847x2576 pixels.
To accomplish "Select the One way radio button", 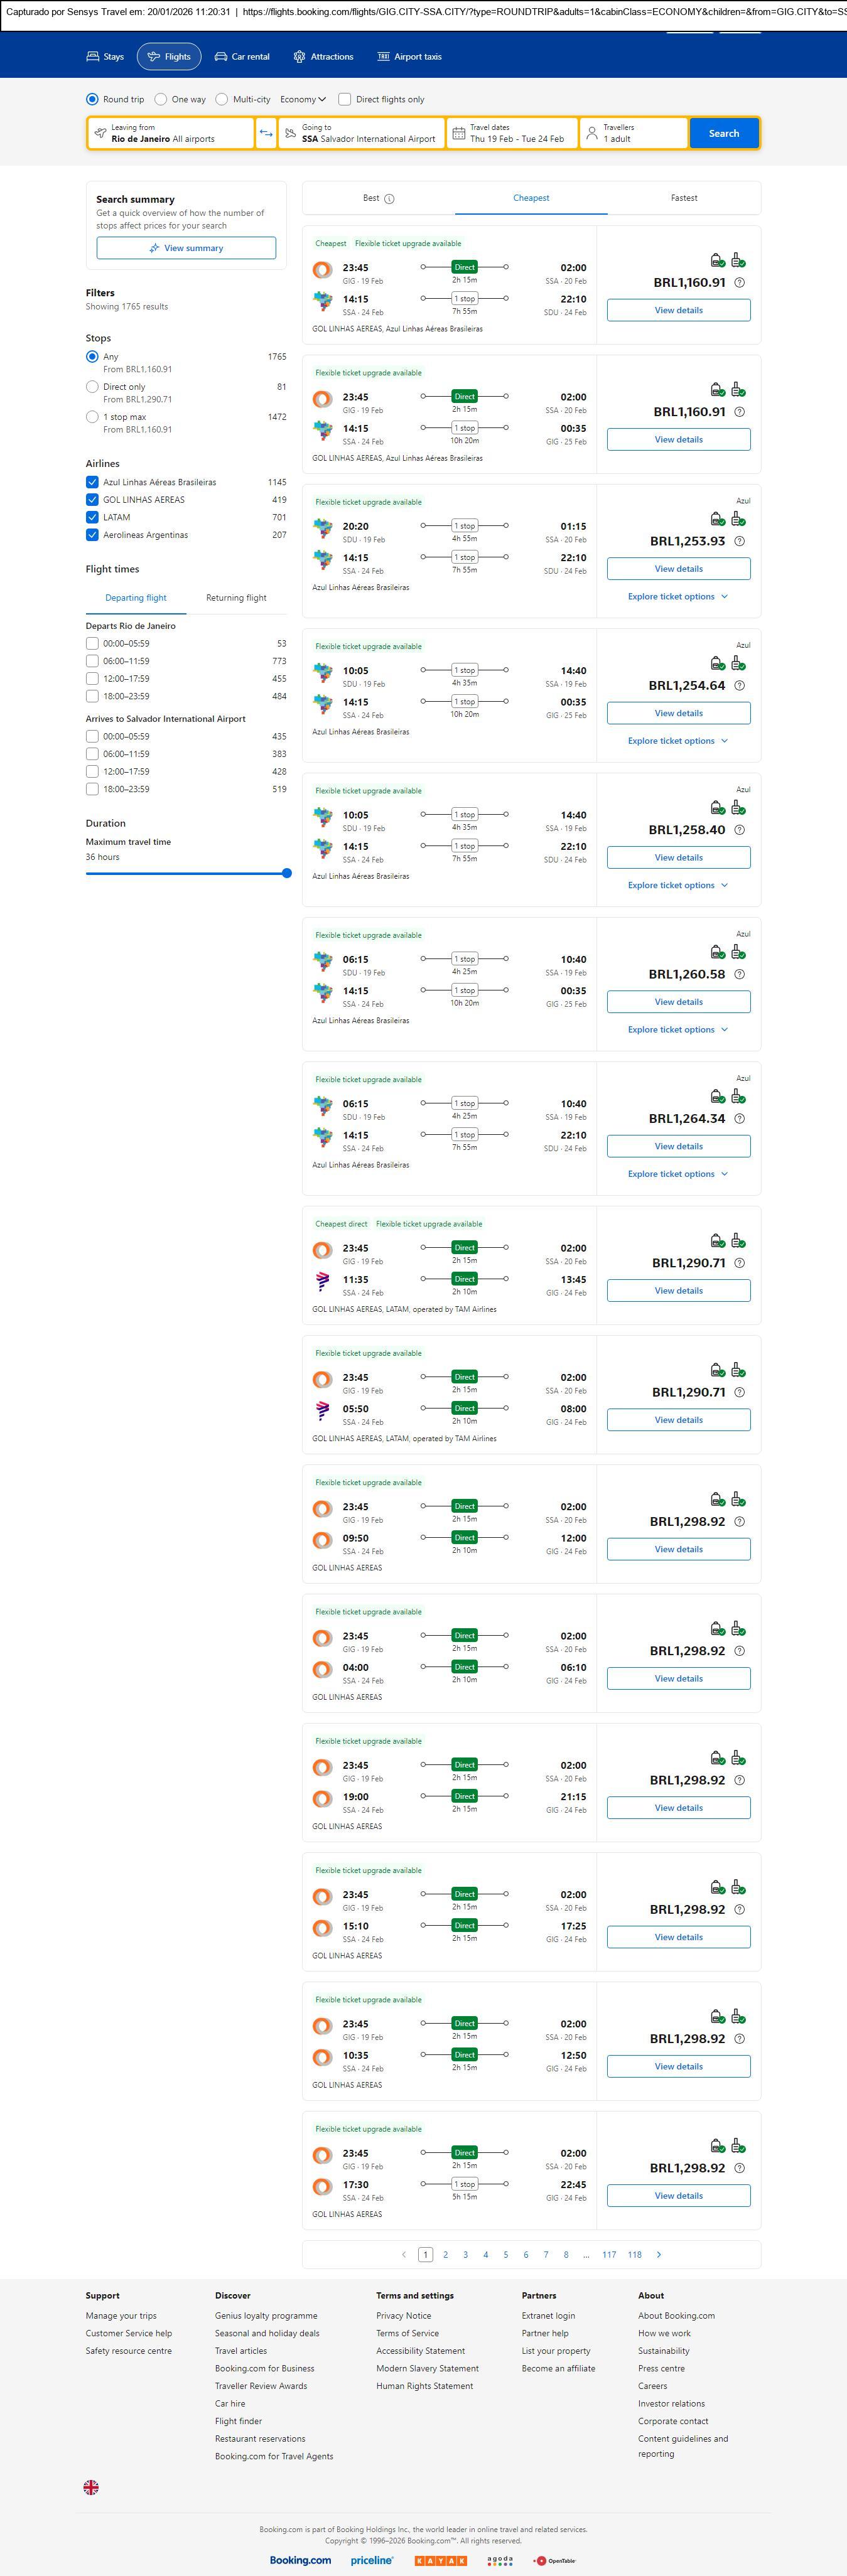I will point(161,99).
